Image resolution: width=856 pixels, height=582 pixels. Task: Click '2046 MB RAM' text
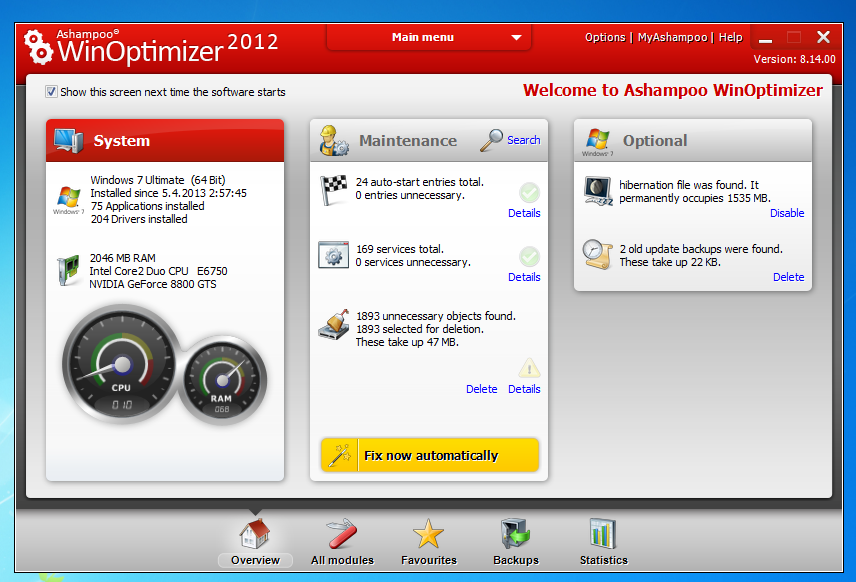pyautogui.click(x=122, y=258)
